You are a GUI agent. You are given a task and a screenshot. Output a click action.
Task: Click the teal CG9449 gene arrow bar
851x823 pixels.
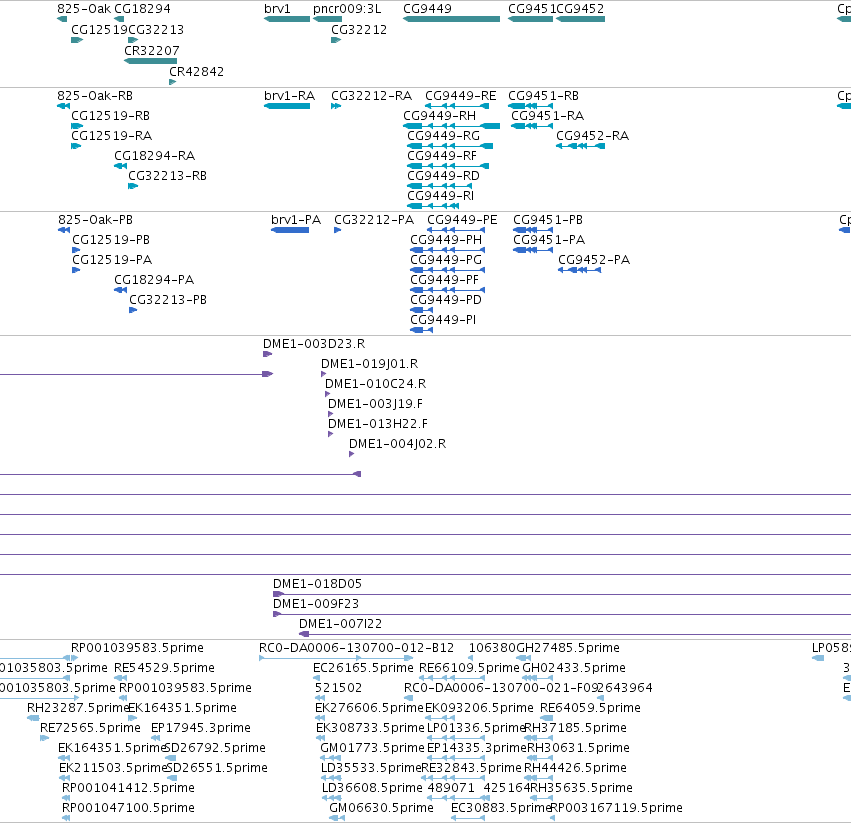point(452,19)
